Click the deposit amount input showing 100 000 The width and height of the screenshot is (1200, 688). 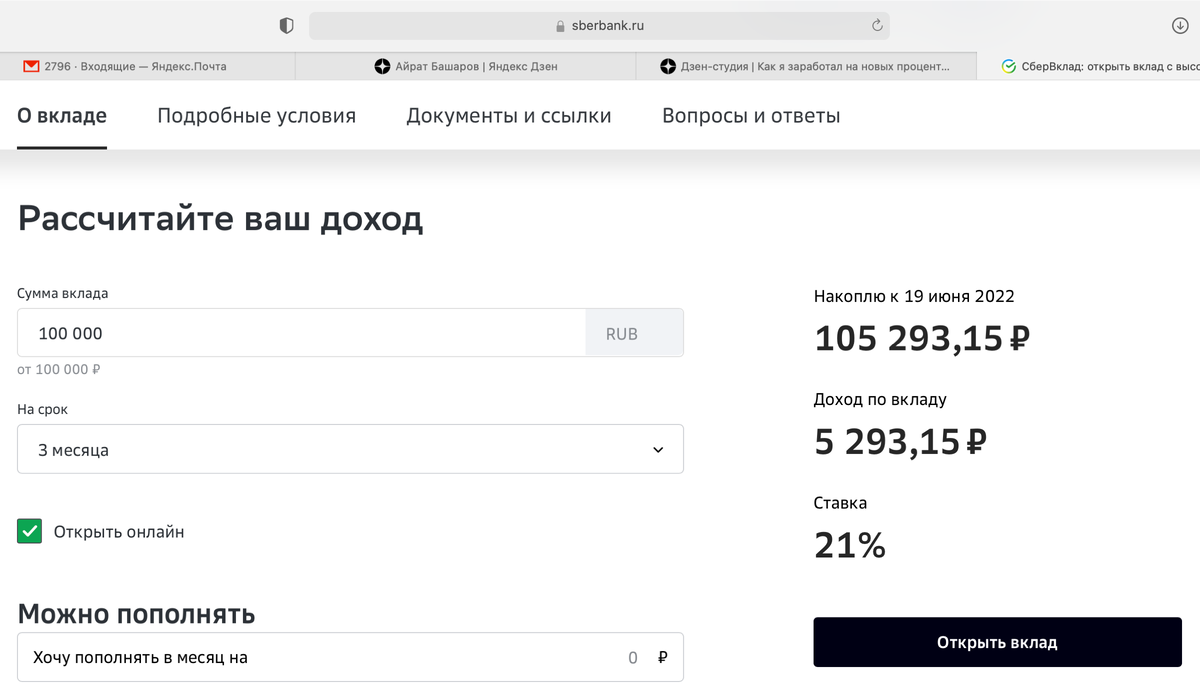tap(300, 332)
